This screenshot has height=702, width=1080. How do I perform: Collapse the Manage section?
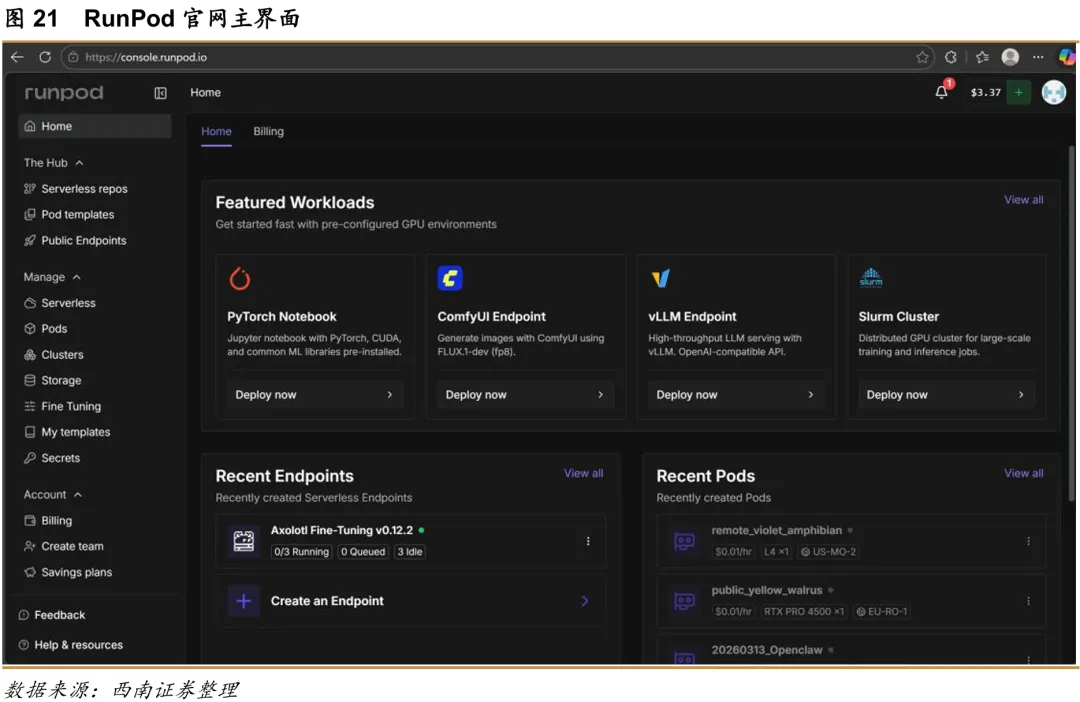pyautogui.click(x=52, y=277)
